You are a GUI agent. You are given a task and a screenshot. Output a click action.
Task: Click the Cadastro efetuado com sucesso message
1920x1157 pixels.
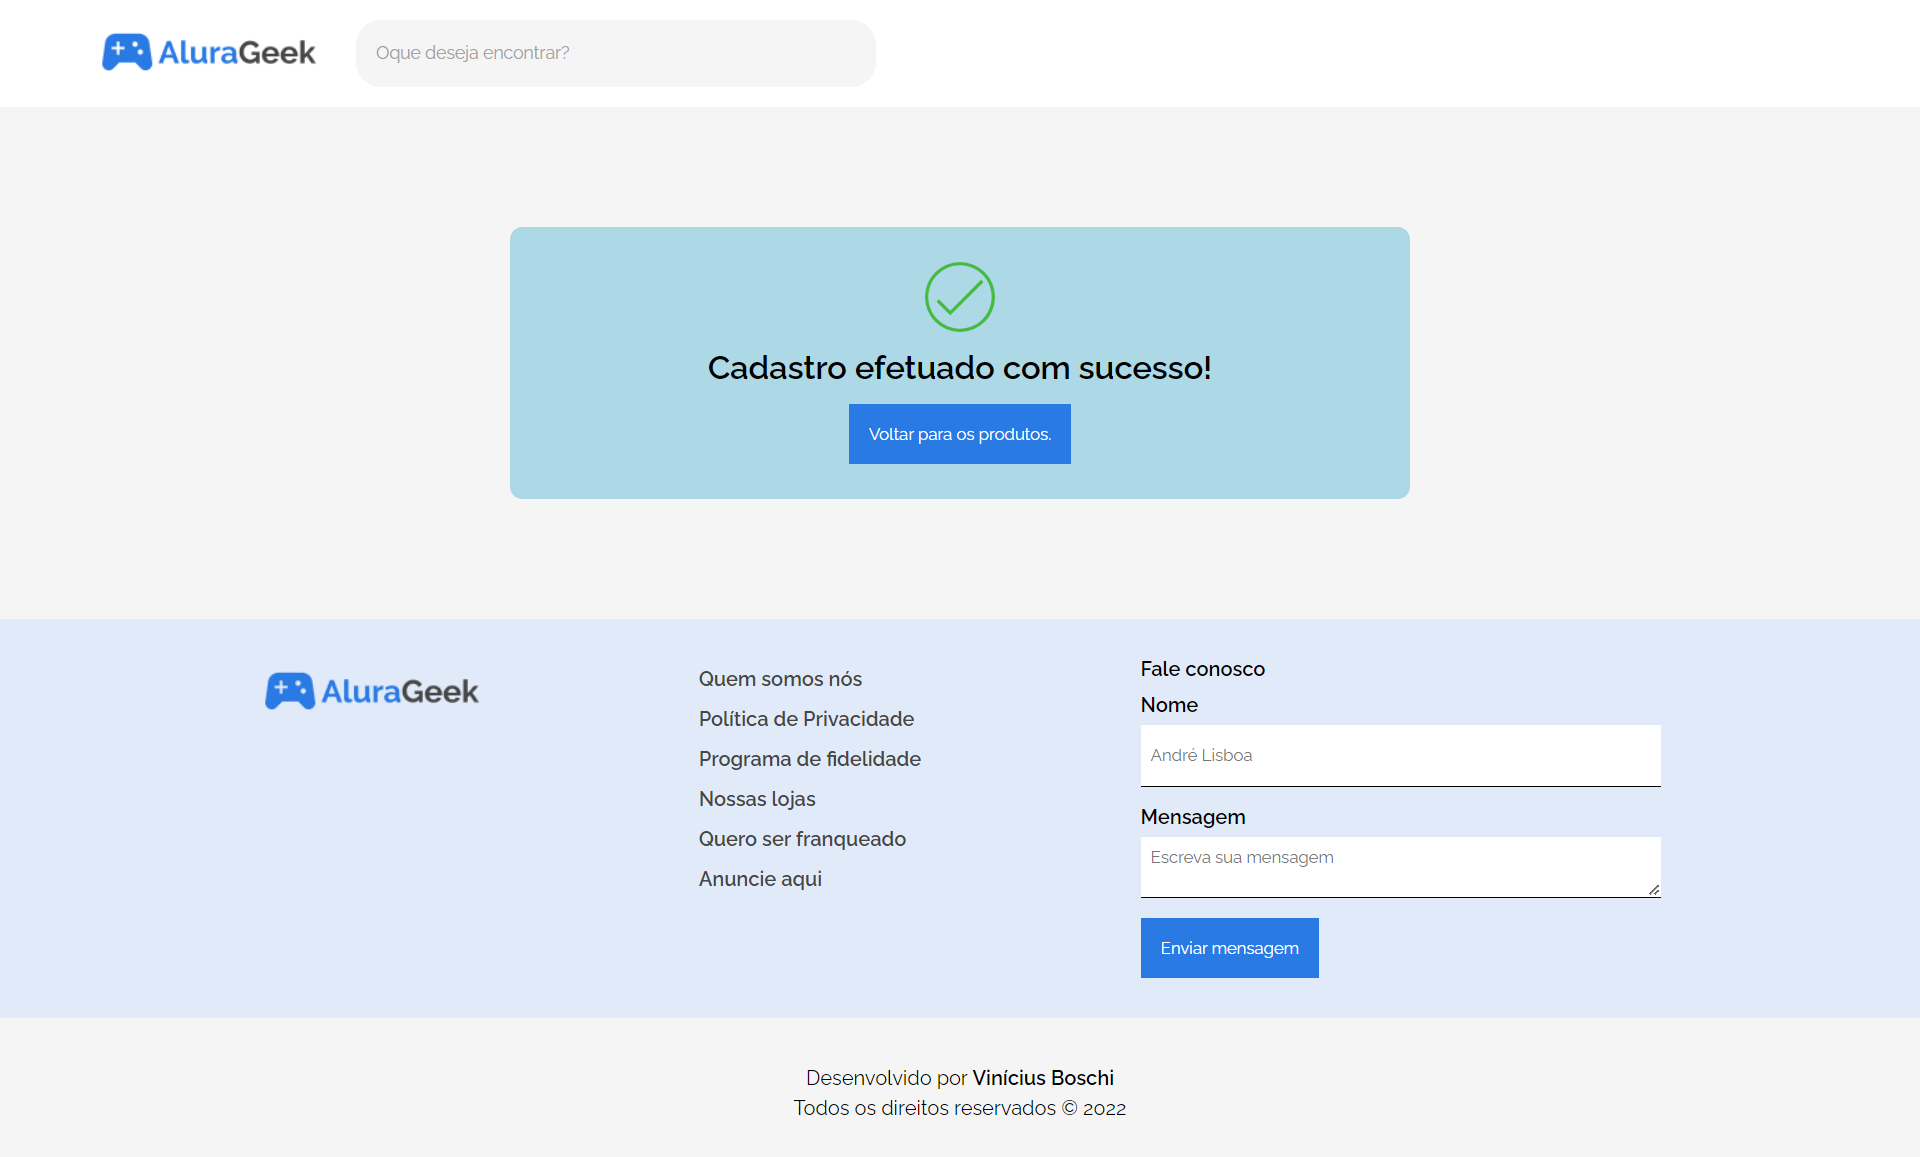click(959, 367)
